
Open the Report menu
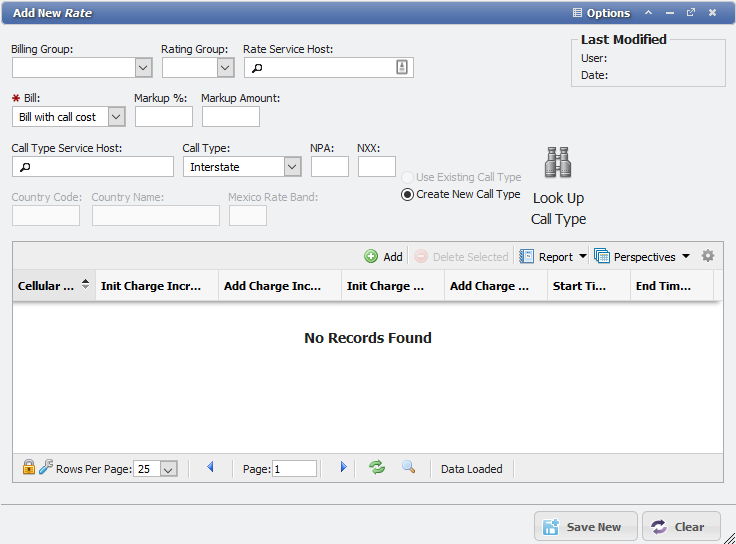(554, 257)
